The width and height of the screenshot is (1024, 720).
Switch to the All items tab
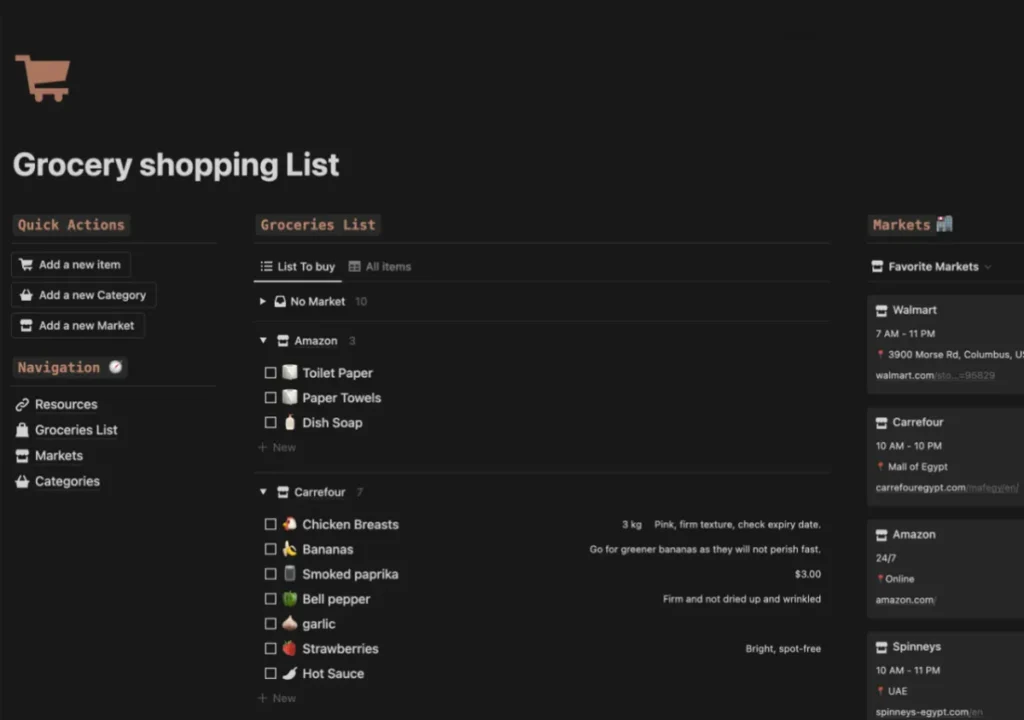(x=380, y=267)
